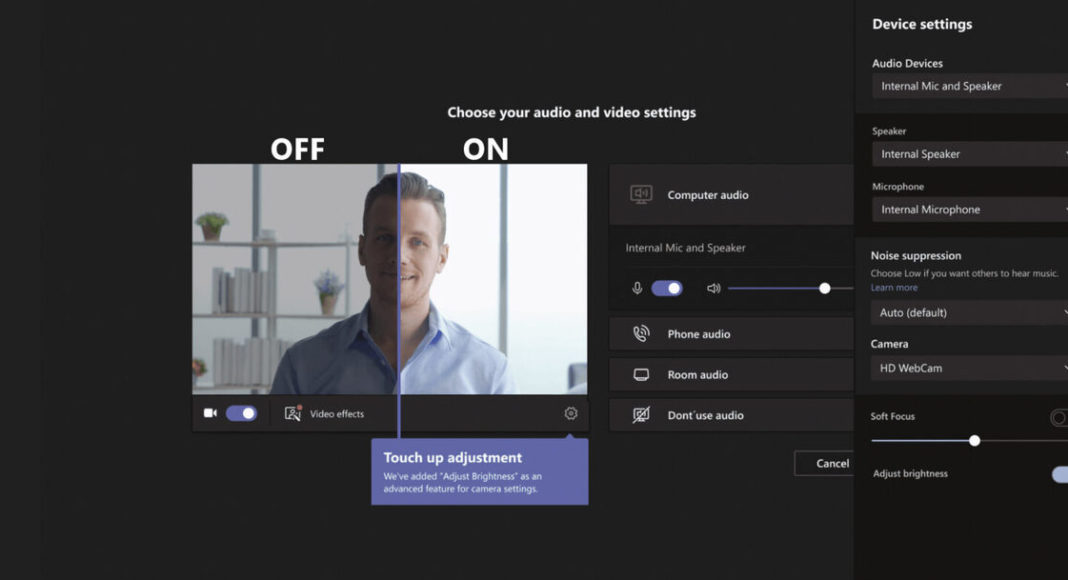Screen dimensions: 1068x580
Task: Click the Internal Mic and Speaker label
Action: (685, 248)
